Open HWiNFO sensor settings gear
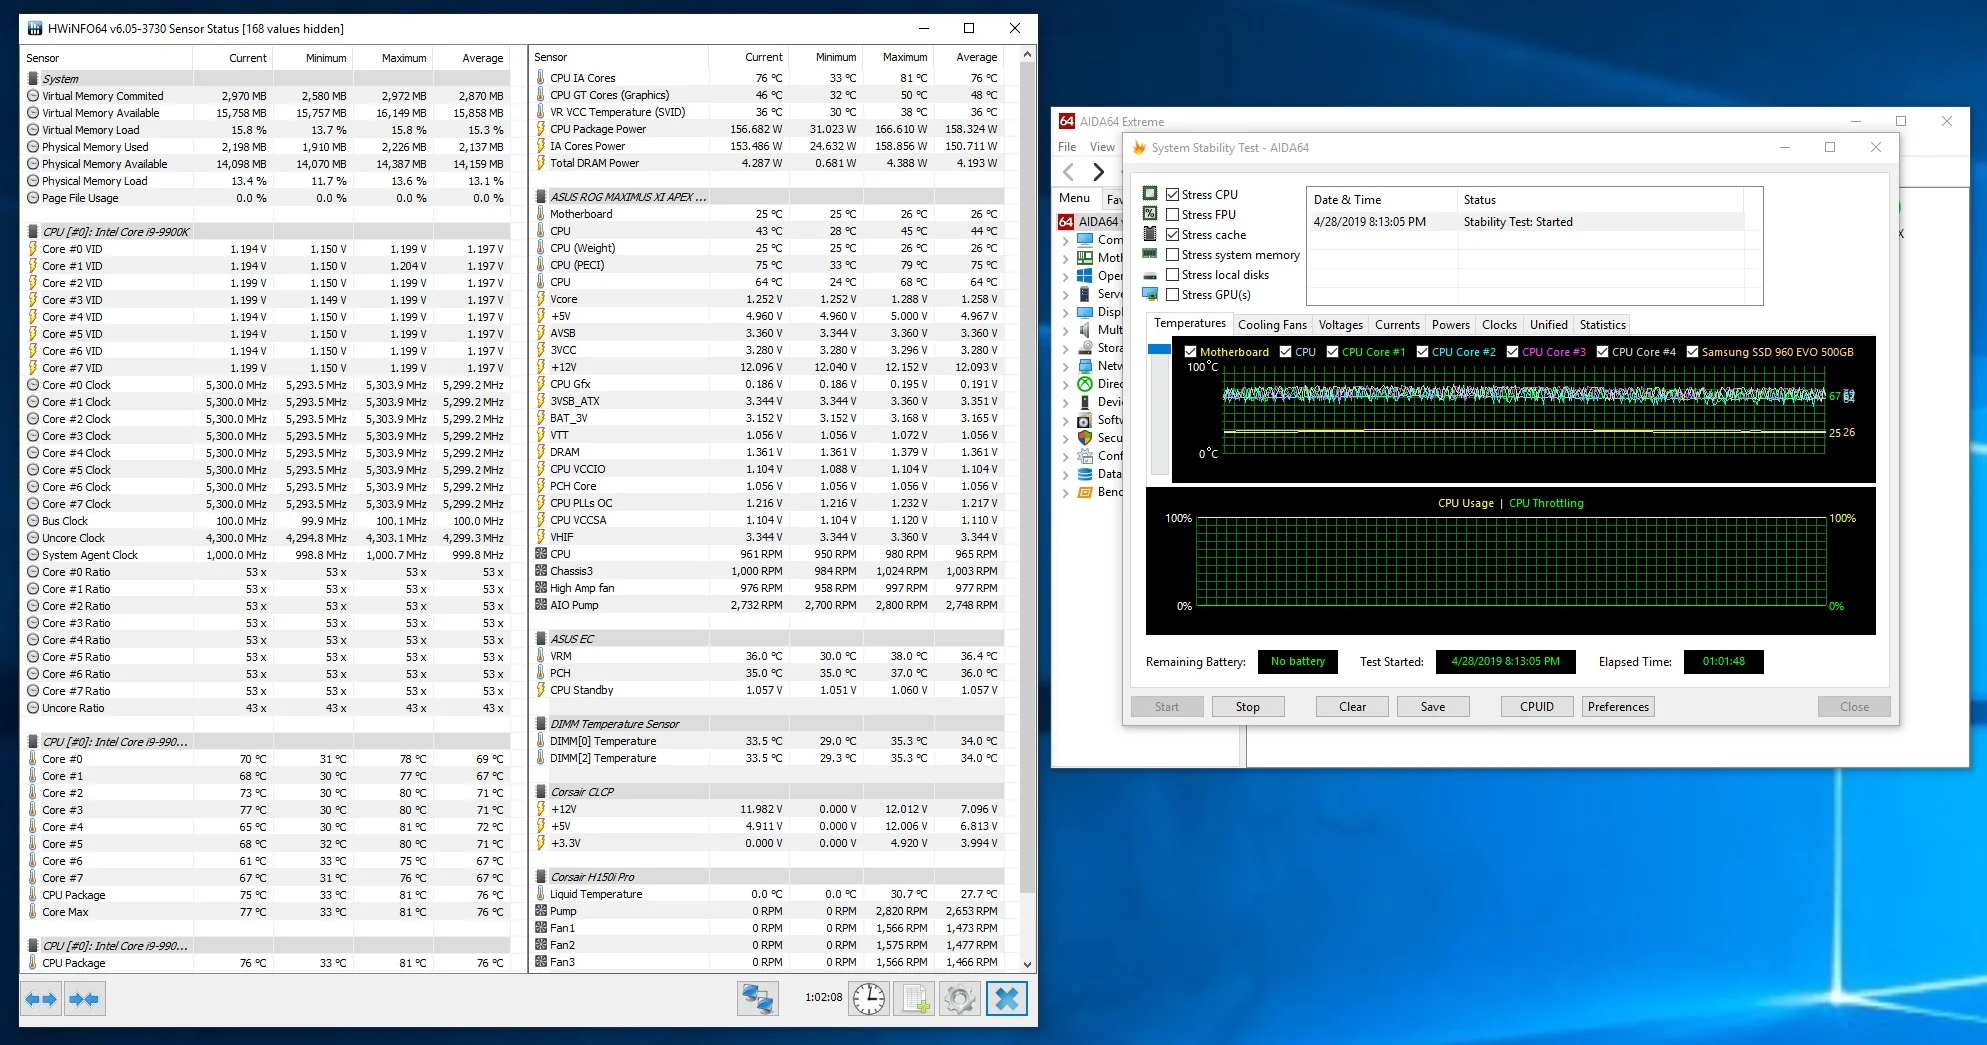Image resolution: width=1987 pixels, height=1045 pixels. coord(960,998)
